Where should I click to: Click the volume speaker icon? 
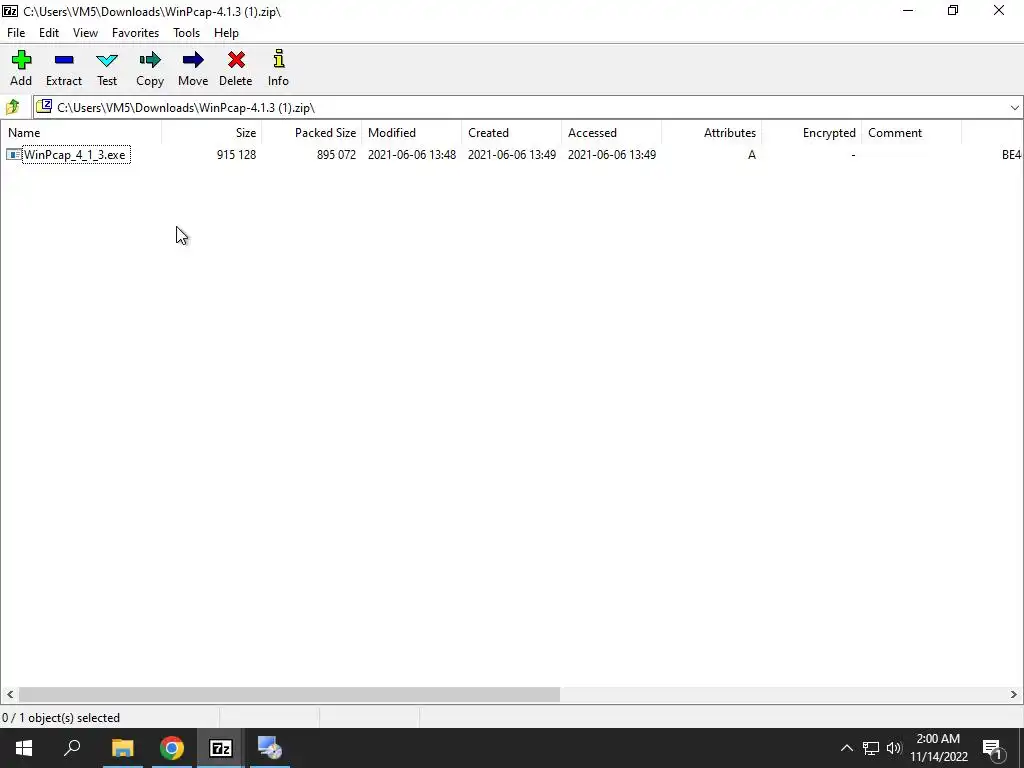click(893, 748)
